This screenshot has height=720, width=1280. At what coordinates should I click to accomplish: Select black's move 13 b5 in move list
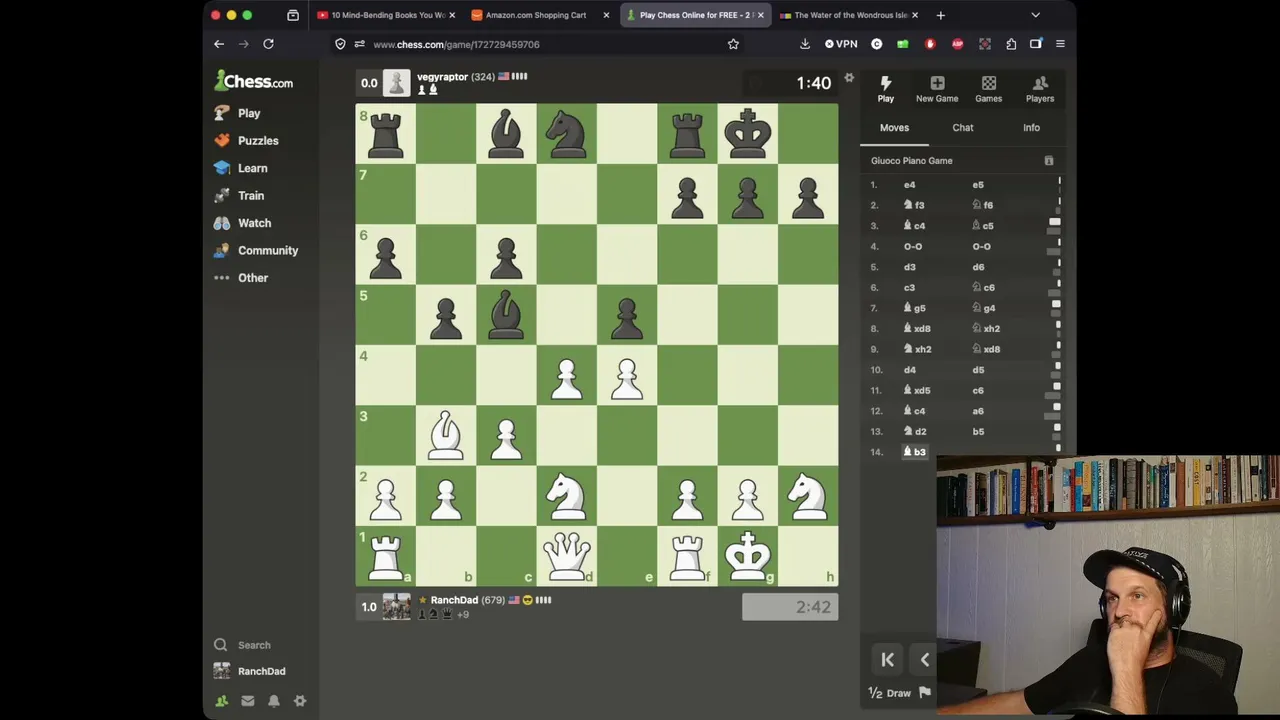978,432
